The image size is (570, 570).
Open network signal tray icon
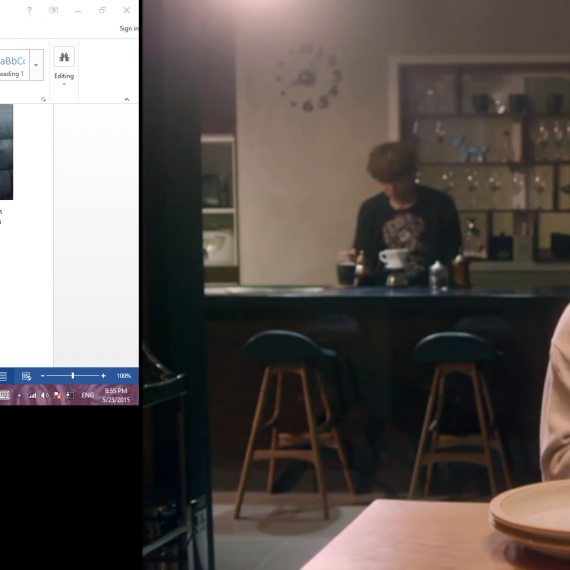[32, 396]
